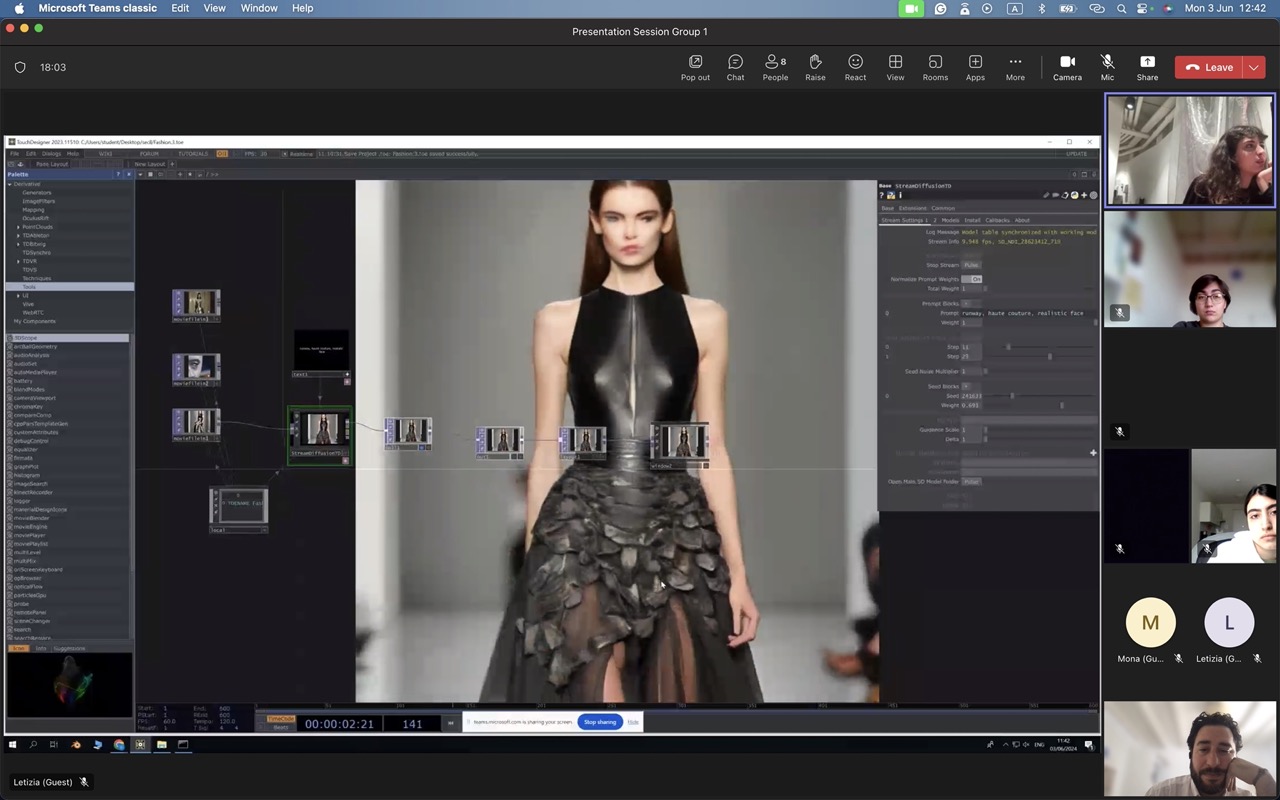The height and width of the screenshot is (800, 1280).
Task: Raise your hand in the meeting
Action: (815, 67)
